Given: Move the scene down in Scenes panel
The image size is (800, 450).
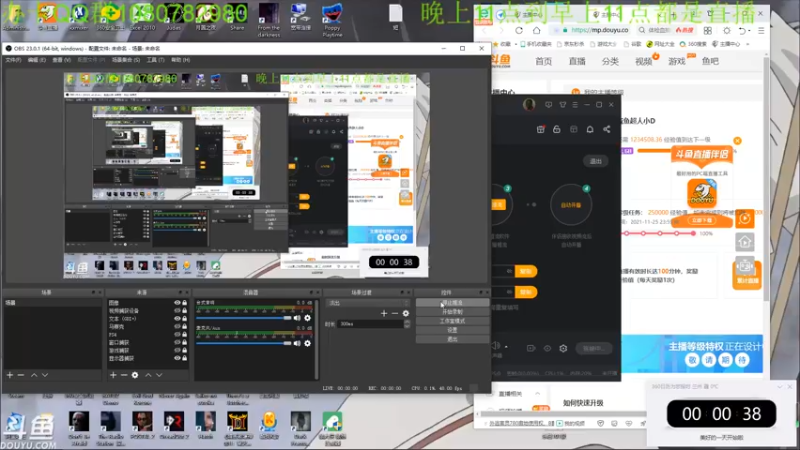Looking at the screenshot, I should 45,375.
